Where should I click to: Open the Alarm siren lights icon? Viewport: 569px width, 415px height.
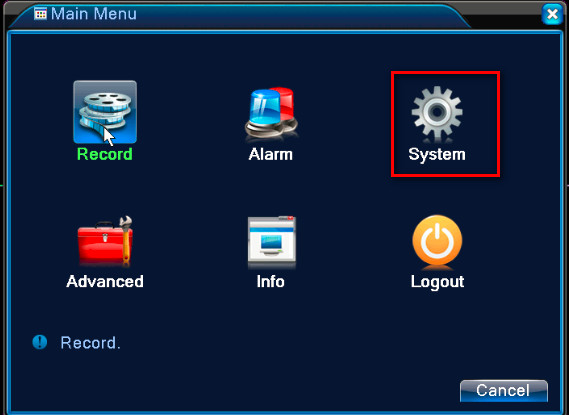pyautogui.click(x=271, y=113)
